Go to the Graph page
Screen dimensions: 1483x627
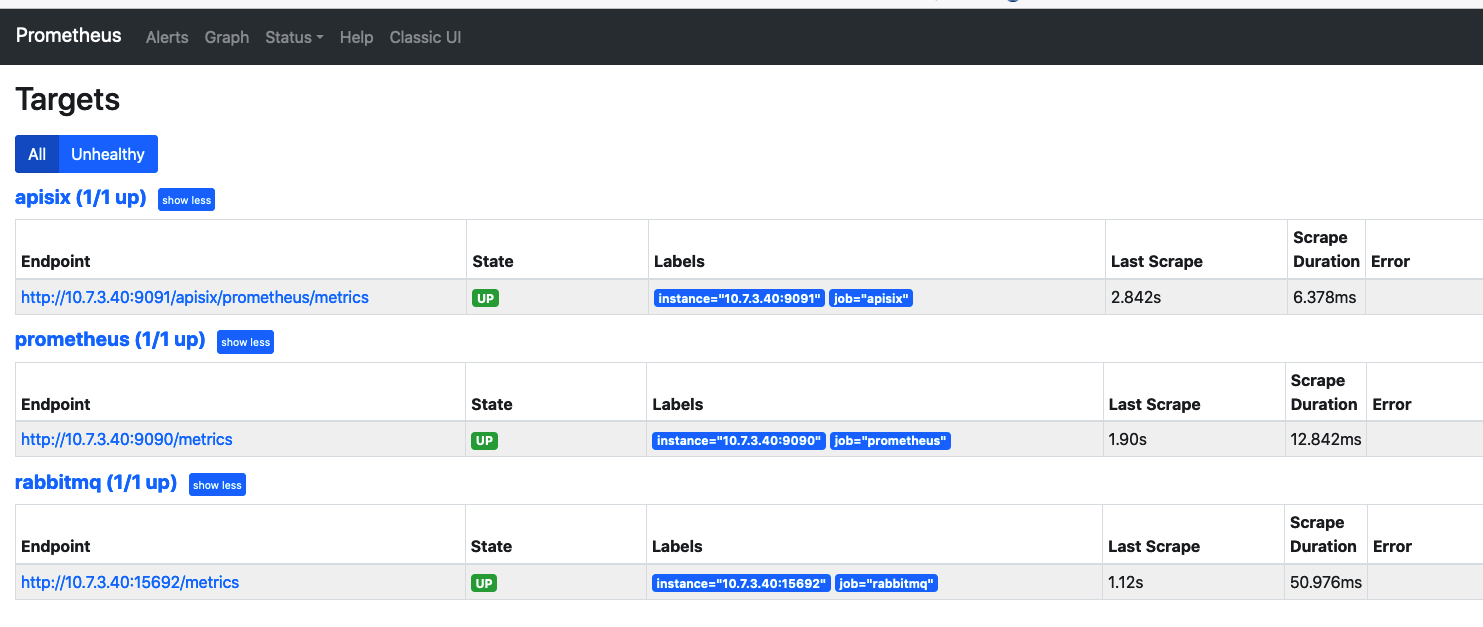tap(227, 37)
